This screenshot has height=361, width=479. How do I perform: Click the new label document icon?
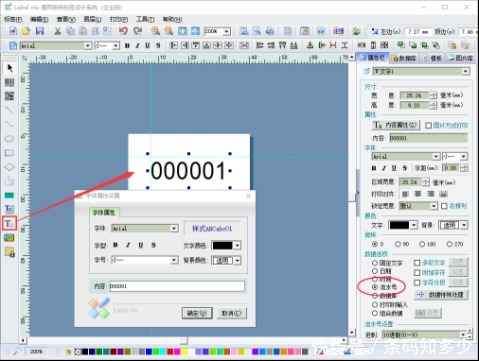(13, 31)
